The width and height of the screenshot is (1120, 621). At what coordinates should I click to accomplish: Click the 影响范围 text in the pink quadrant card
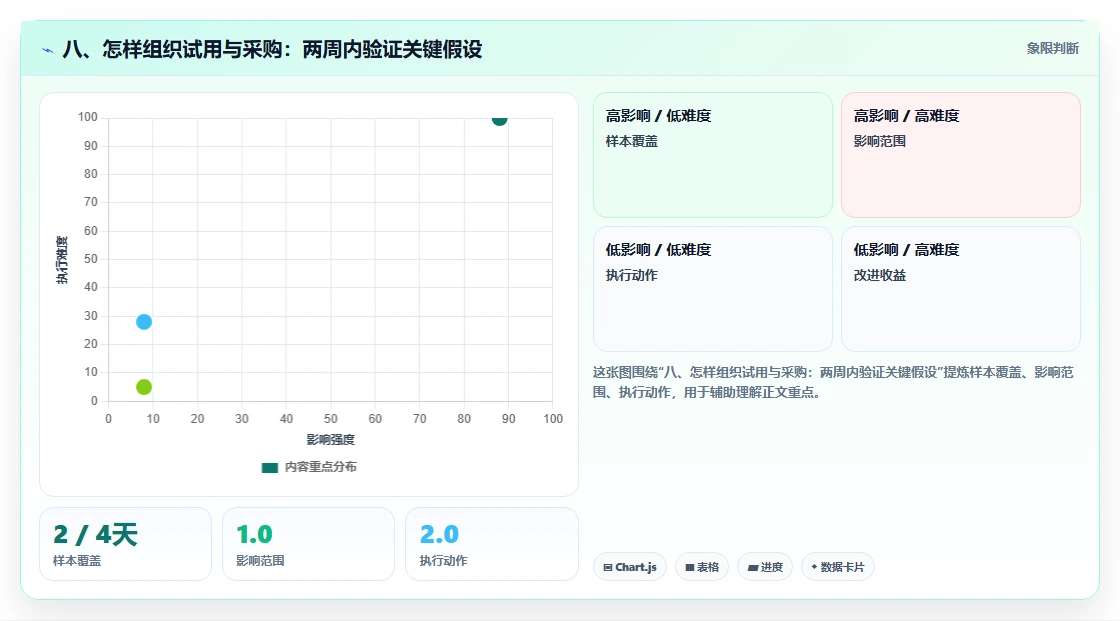click(879, 141)
